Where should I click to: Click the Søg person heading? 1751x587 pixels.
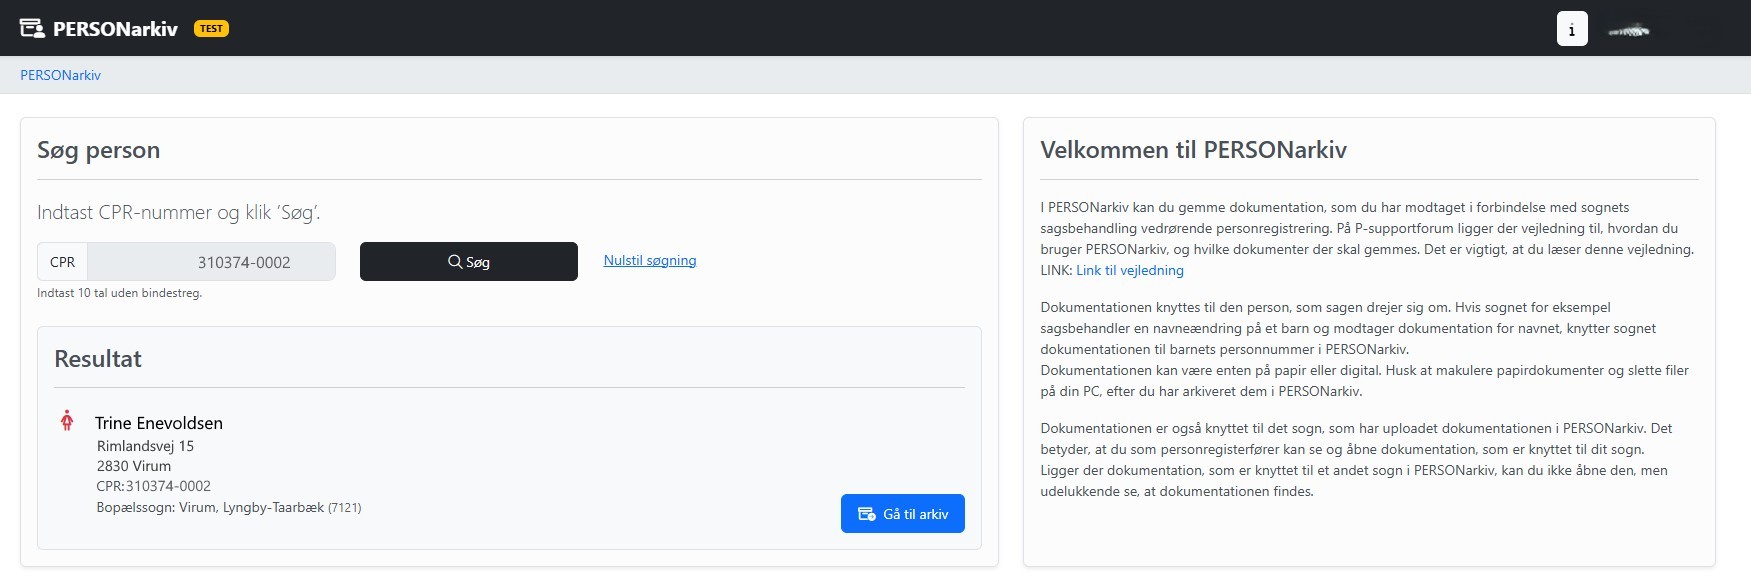tap(99, 150)
